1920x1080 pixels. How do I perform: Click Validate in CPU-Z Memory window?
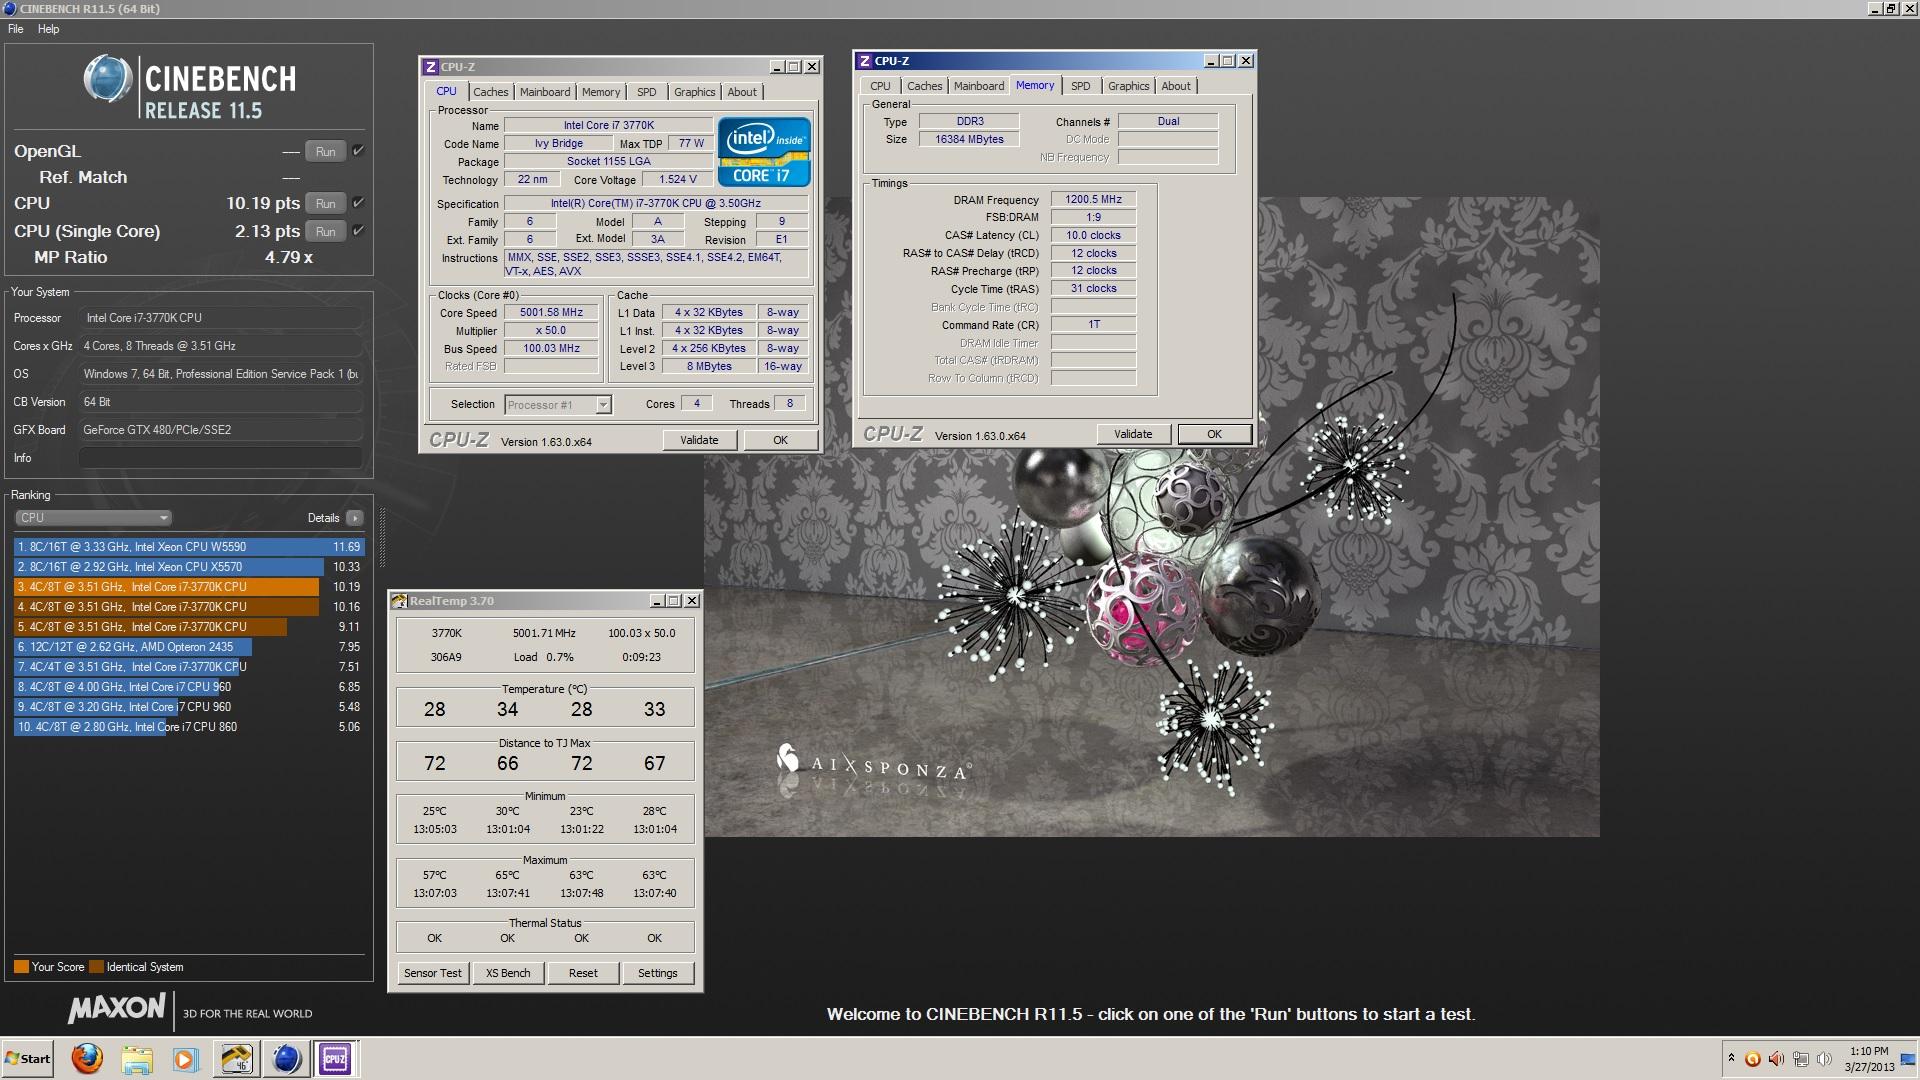click(x=1133, y=434)
